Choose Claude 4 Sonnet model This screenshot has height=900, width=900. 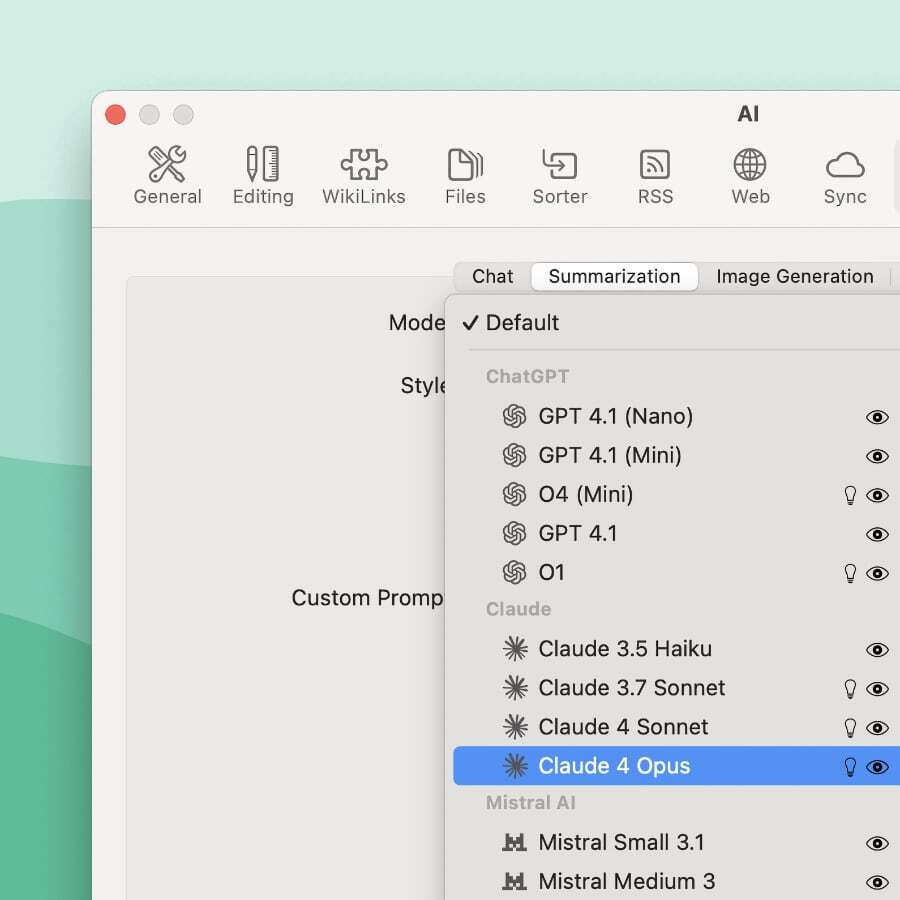pyautogui.click(x=676, y=727)
